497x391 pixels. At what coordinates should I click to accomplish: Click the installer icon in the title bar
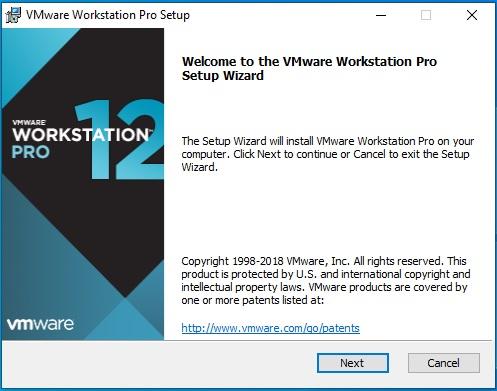click(x=13, y=15)
